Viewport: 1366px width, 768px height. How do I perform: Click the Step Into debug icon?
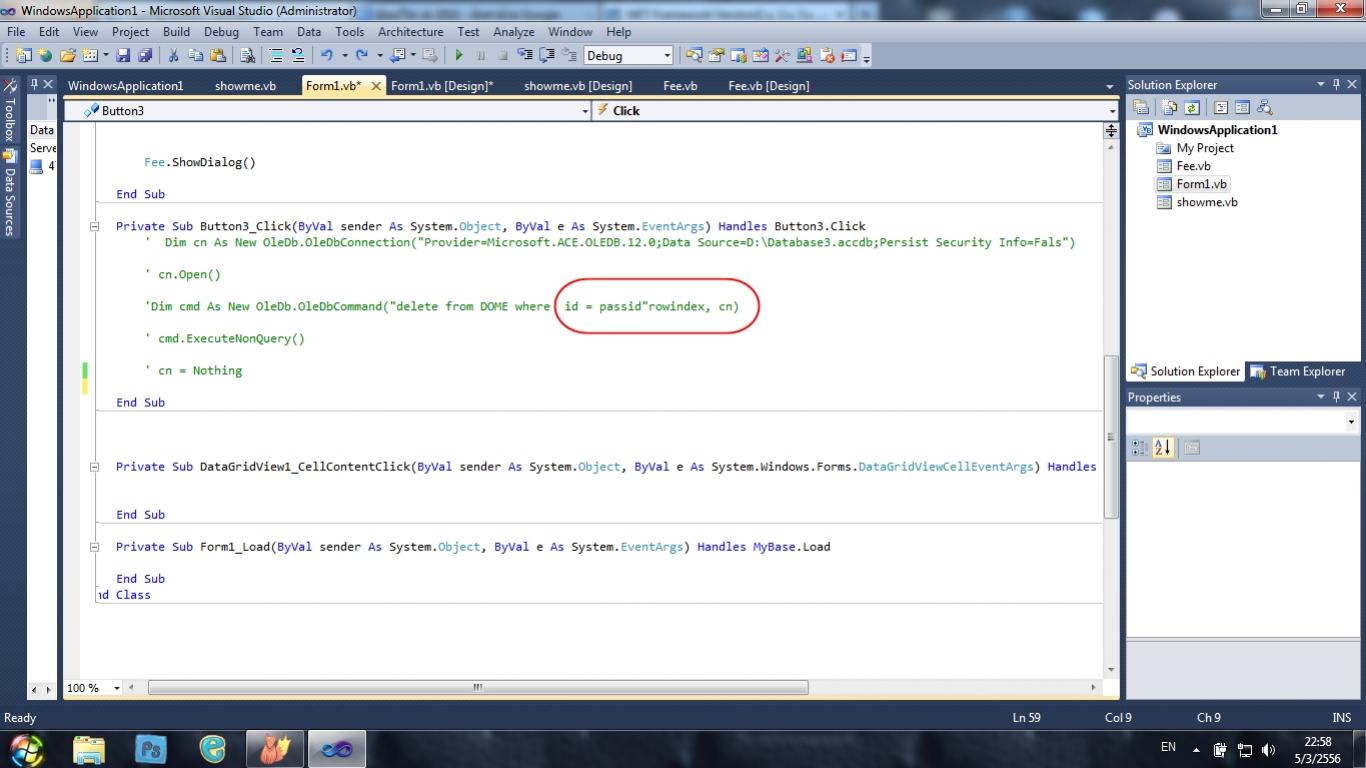pyautogui.click(x=525, y=55)
